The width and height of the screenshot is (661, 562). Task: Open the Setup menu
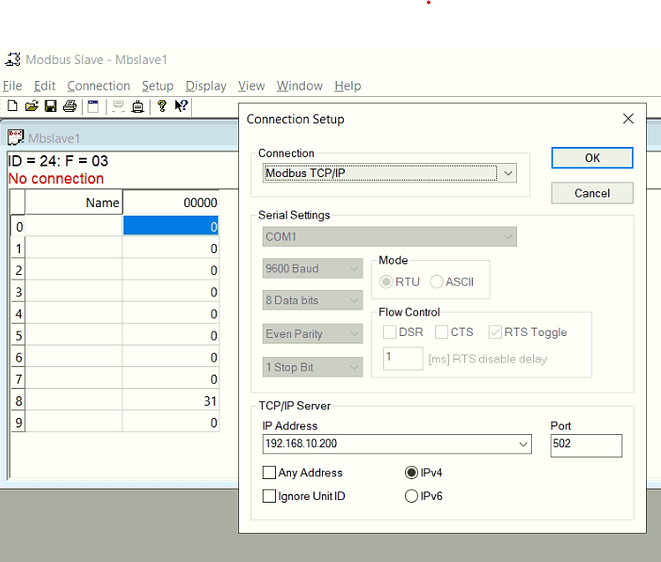click(157, 86)
